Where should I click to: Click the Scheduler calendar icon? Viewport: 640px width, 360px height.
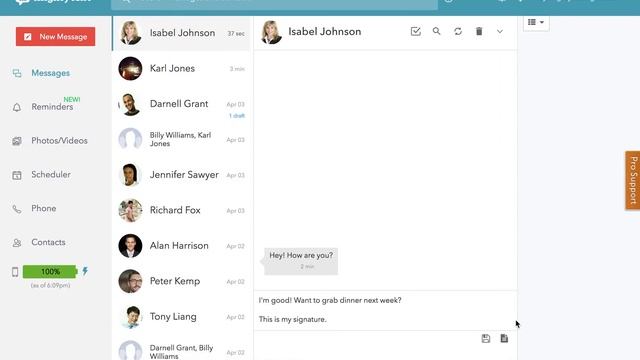pyautogui.click(x=17, y=175)
